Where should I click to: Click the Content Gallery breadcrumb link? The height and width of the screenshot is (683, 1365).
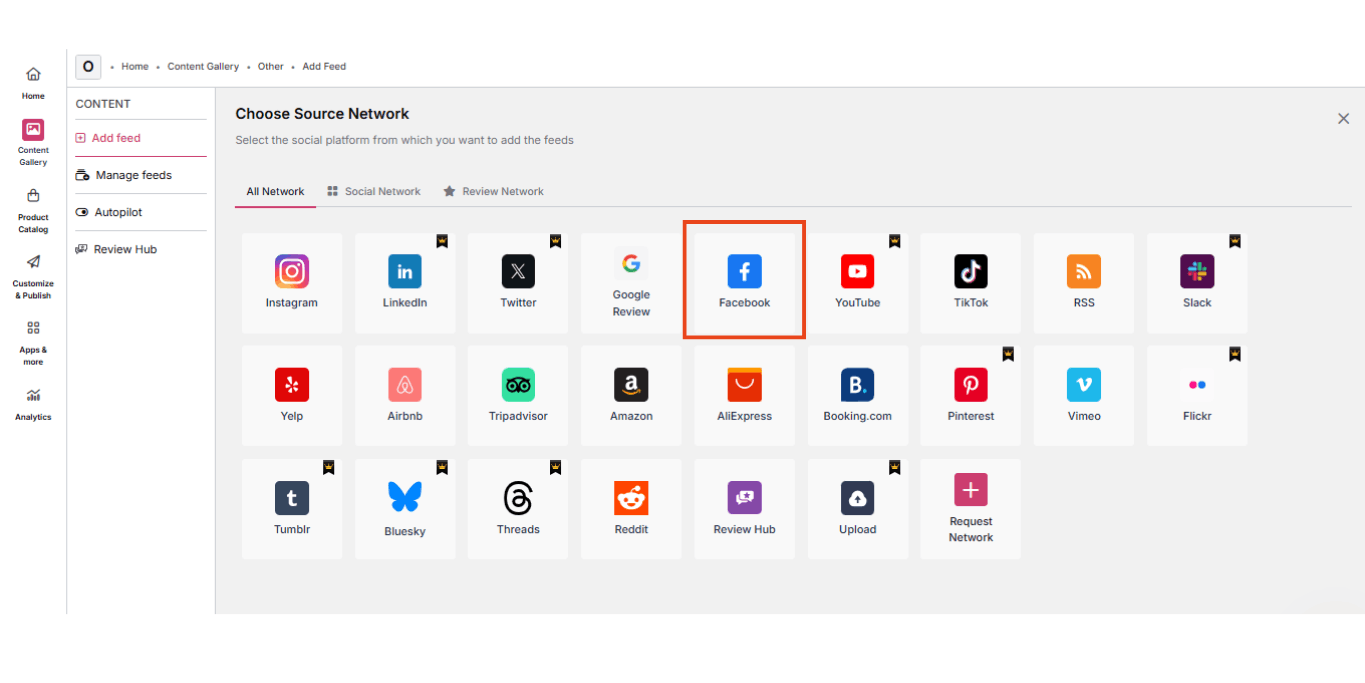[x=203, y=67]
